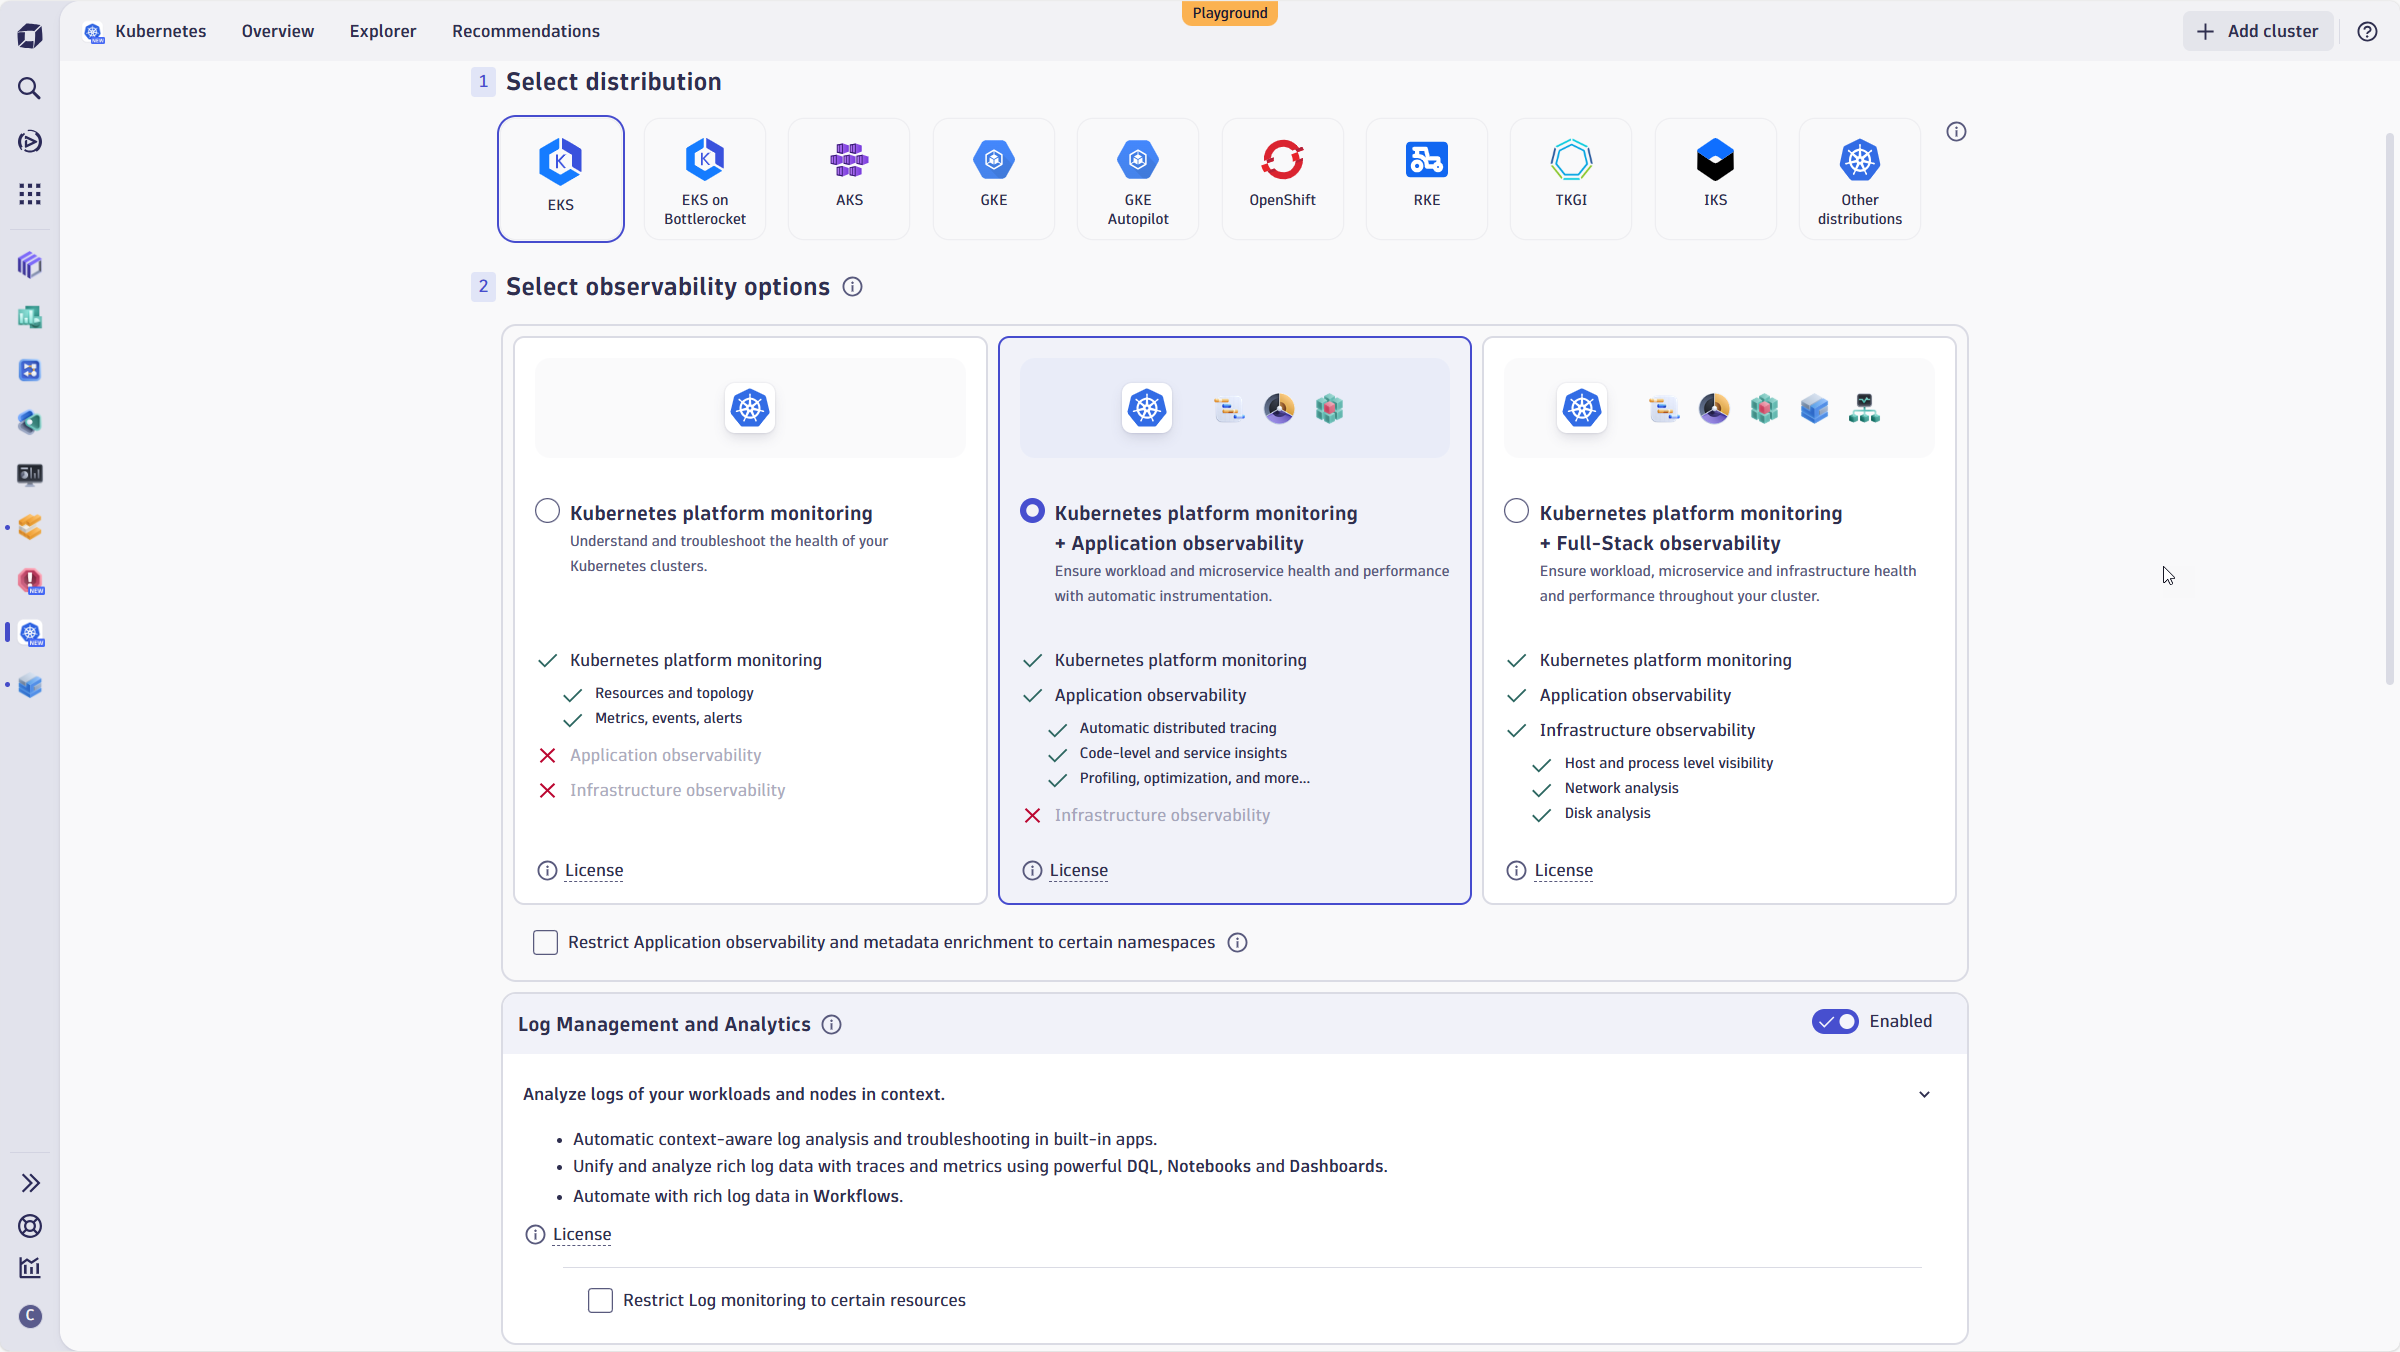Open the Overview tab
2400x1352 pixels.
pos(277,31)
